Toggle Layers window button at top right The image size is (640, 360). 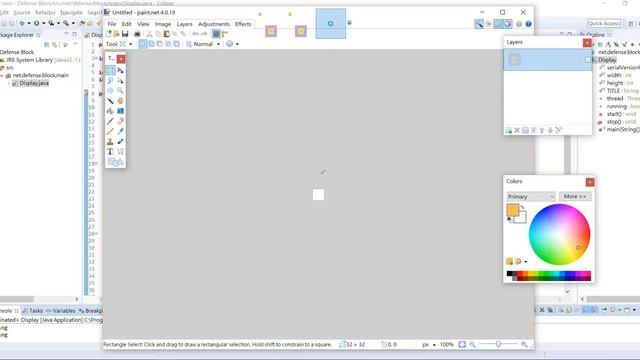click(498, 24)
